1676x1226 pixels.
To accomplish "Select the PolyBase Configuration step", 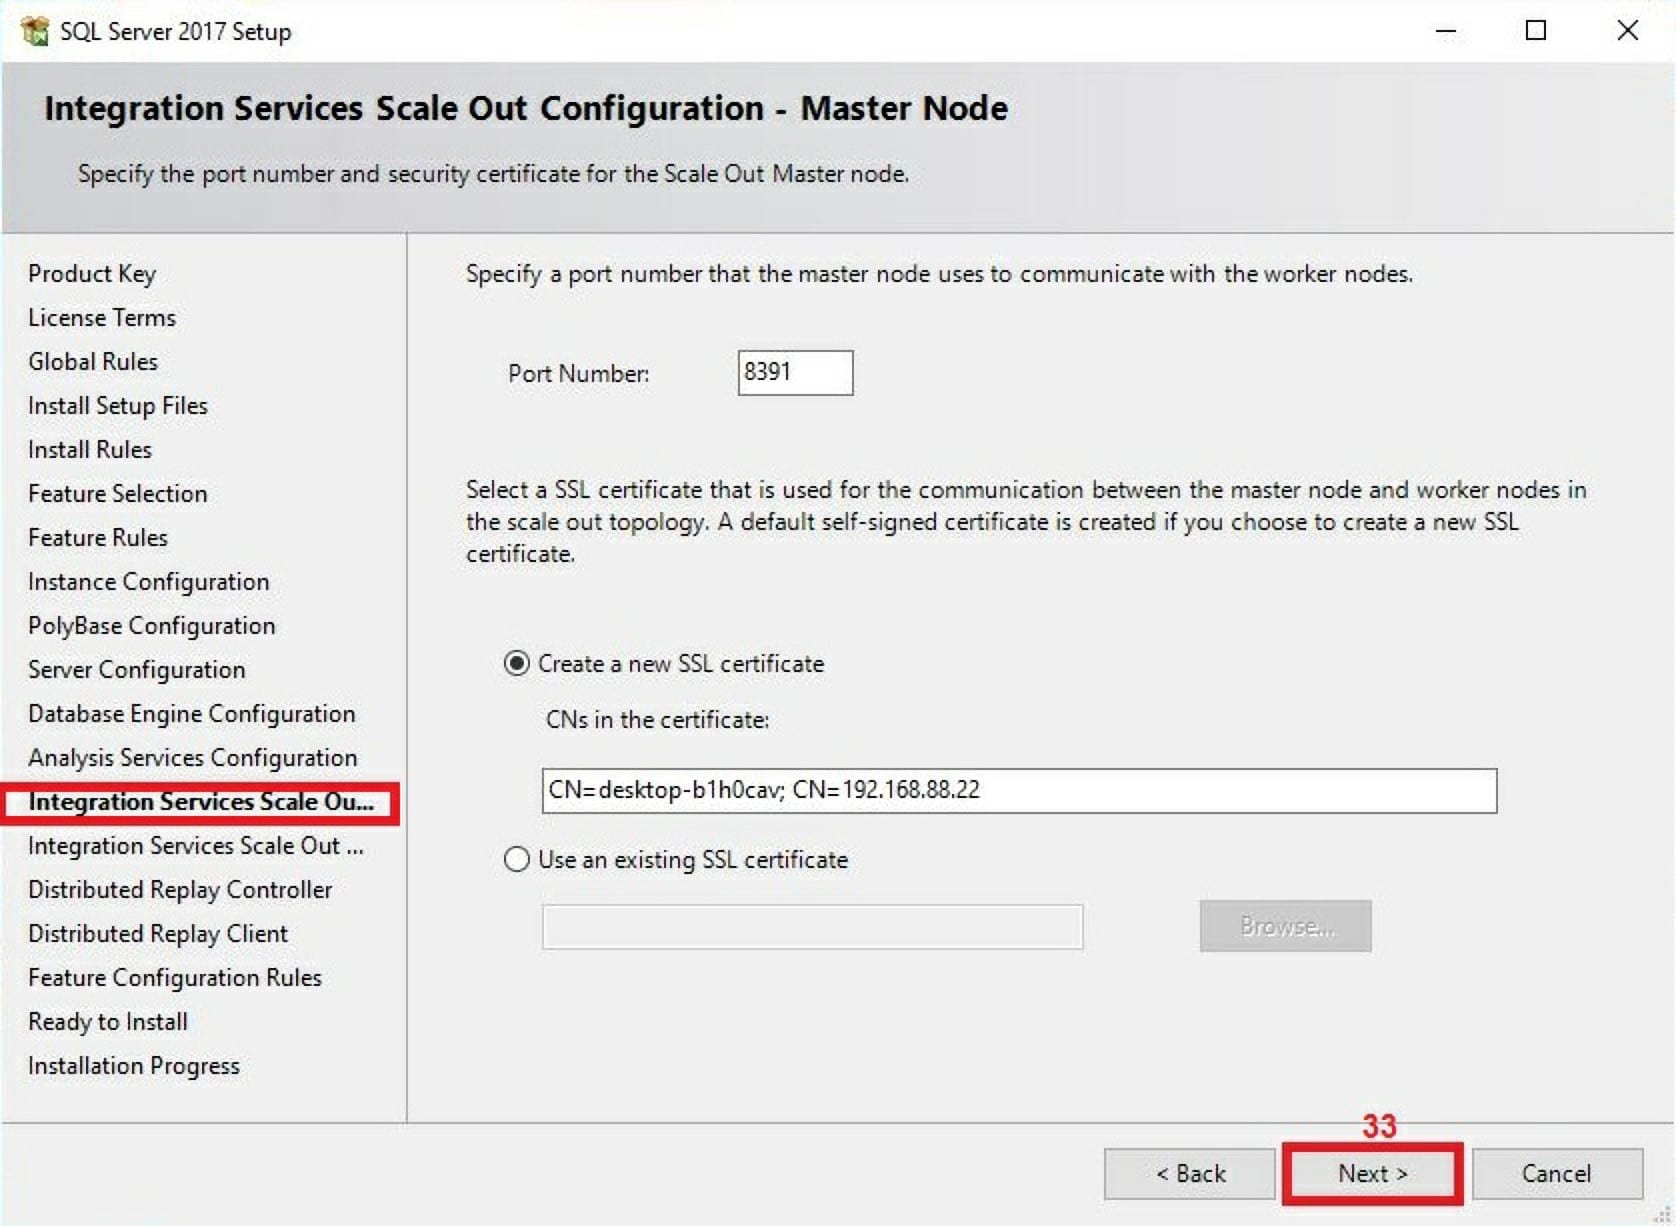I will (152, 626).
